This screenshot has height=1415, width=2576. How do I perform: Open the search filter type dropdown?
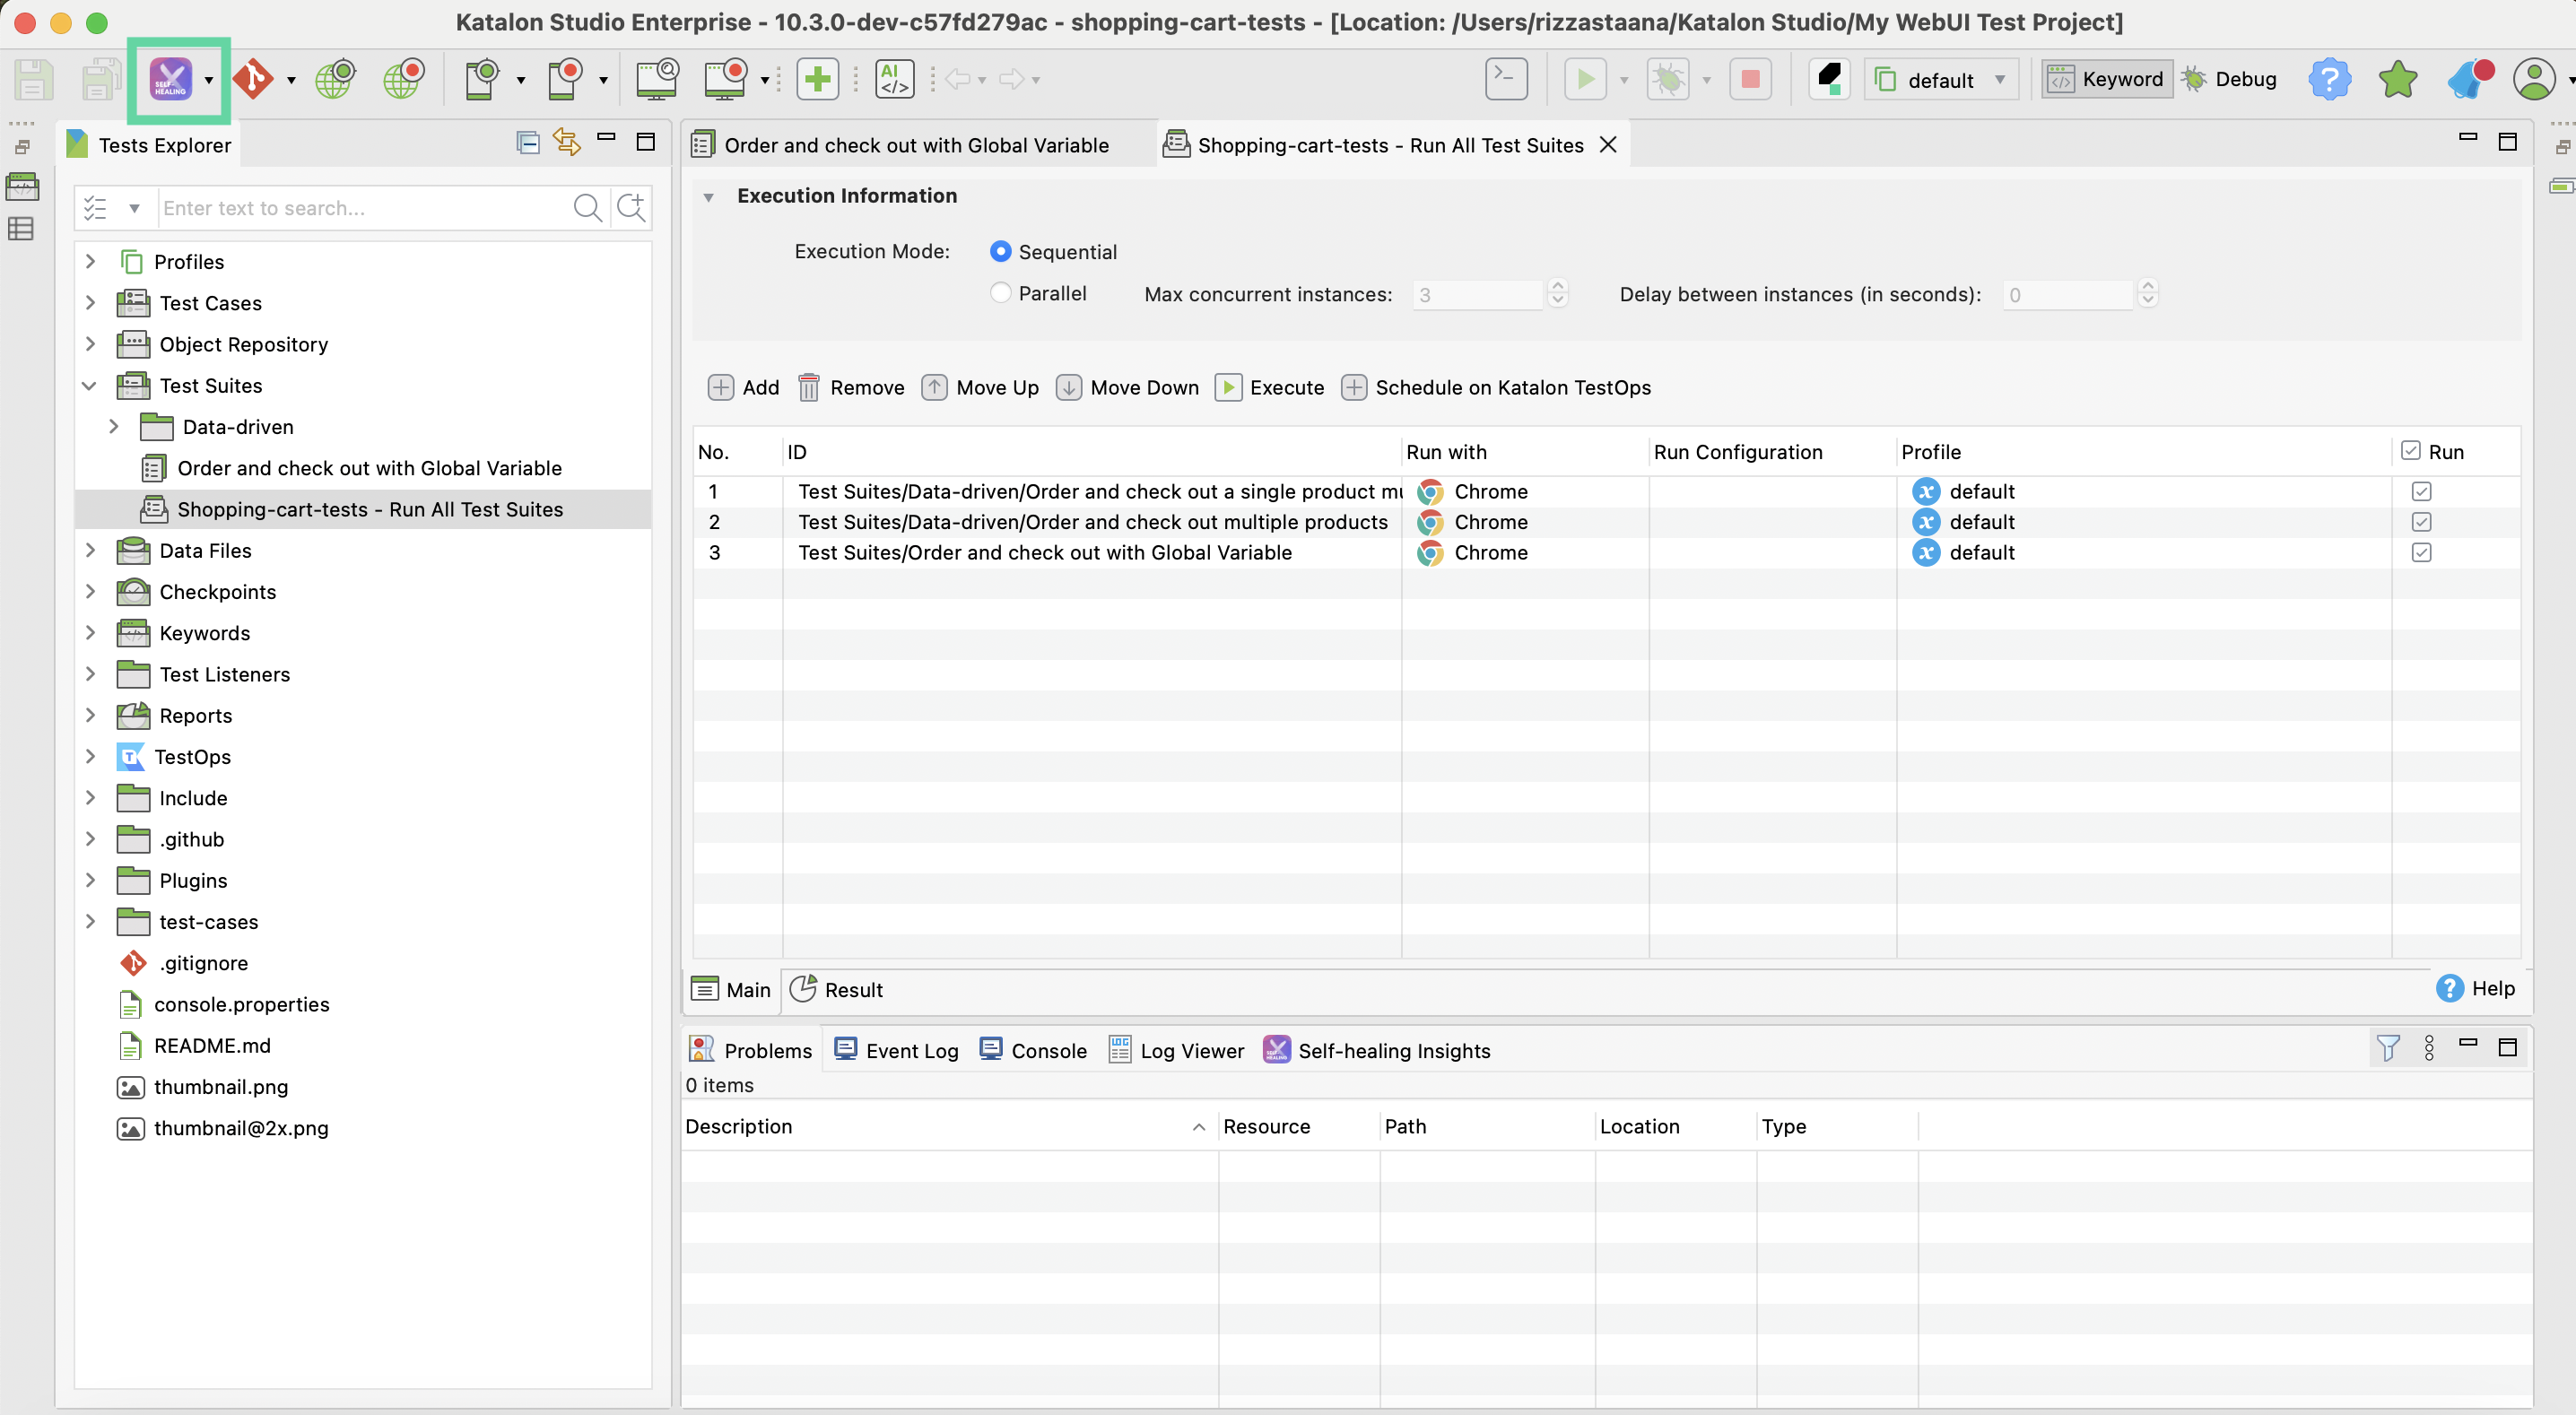click(134, 208)
